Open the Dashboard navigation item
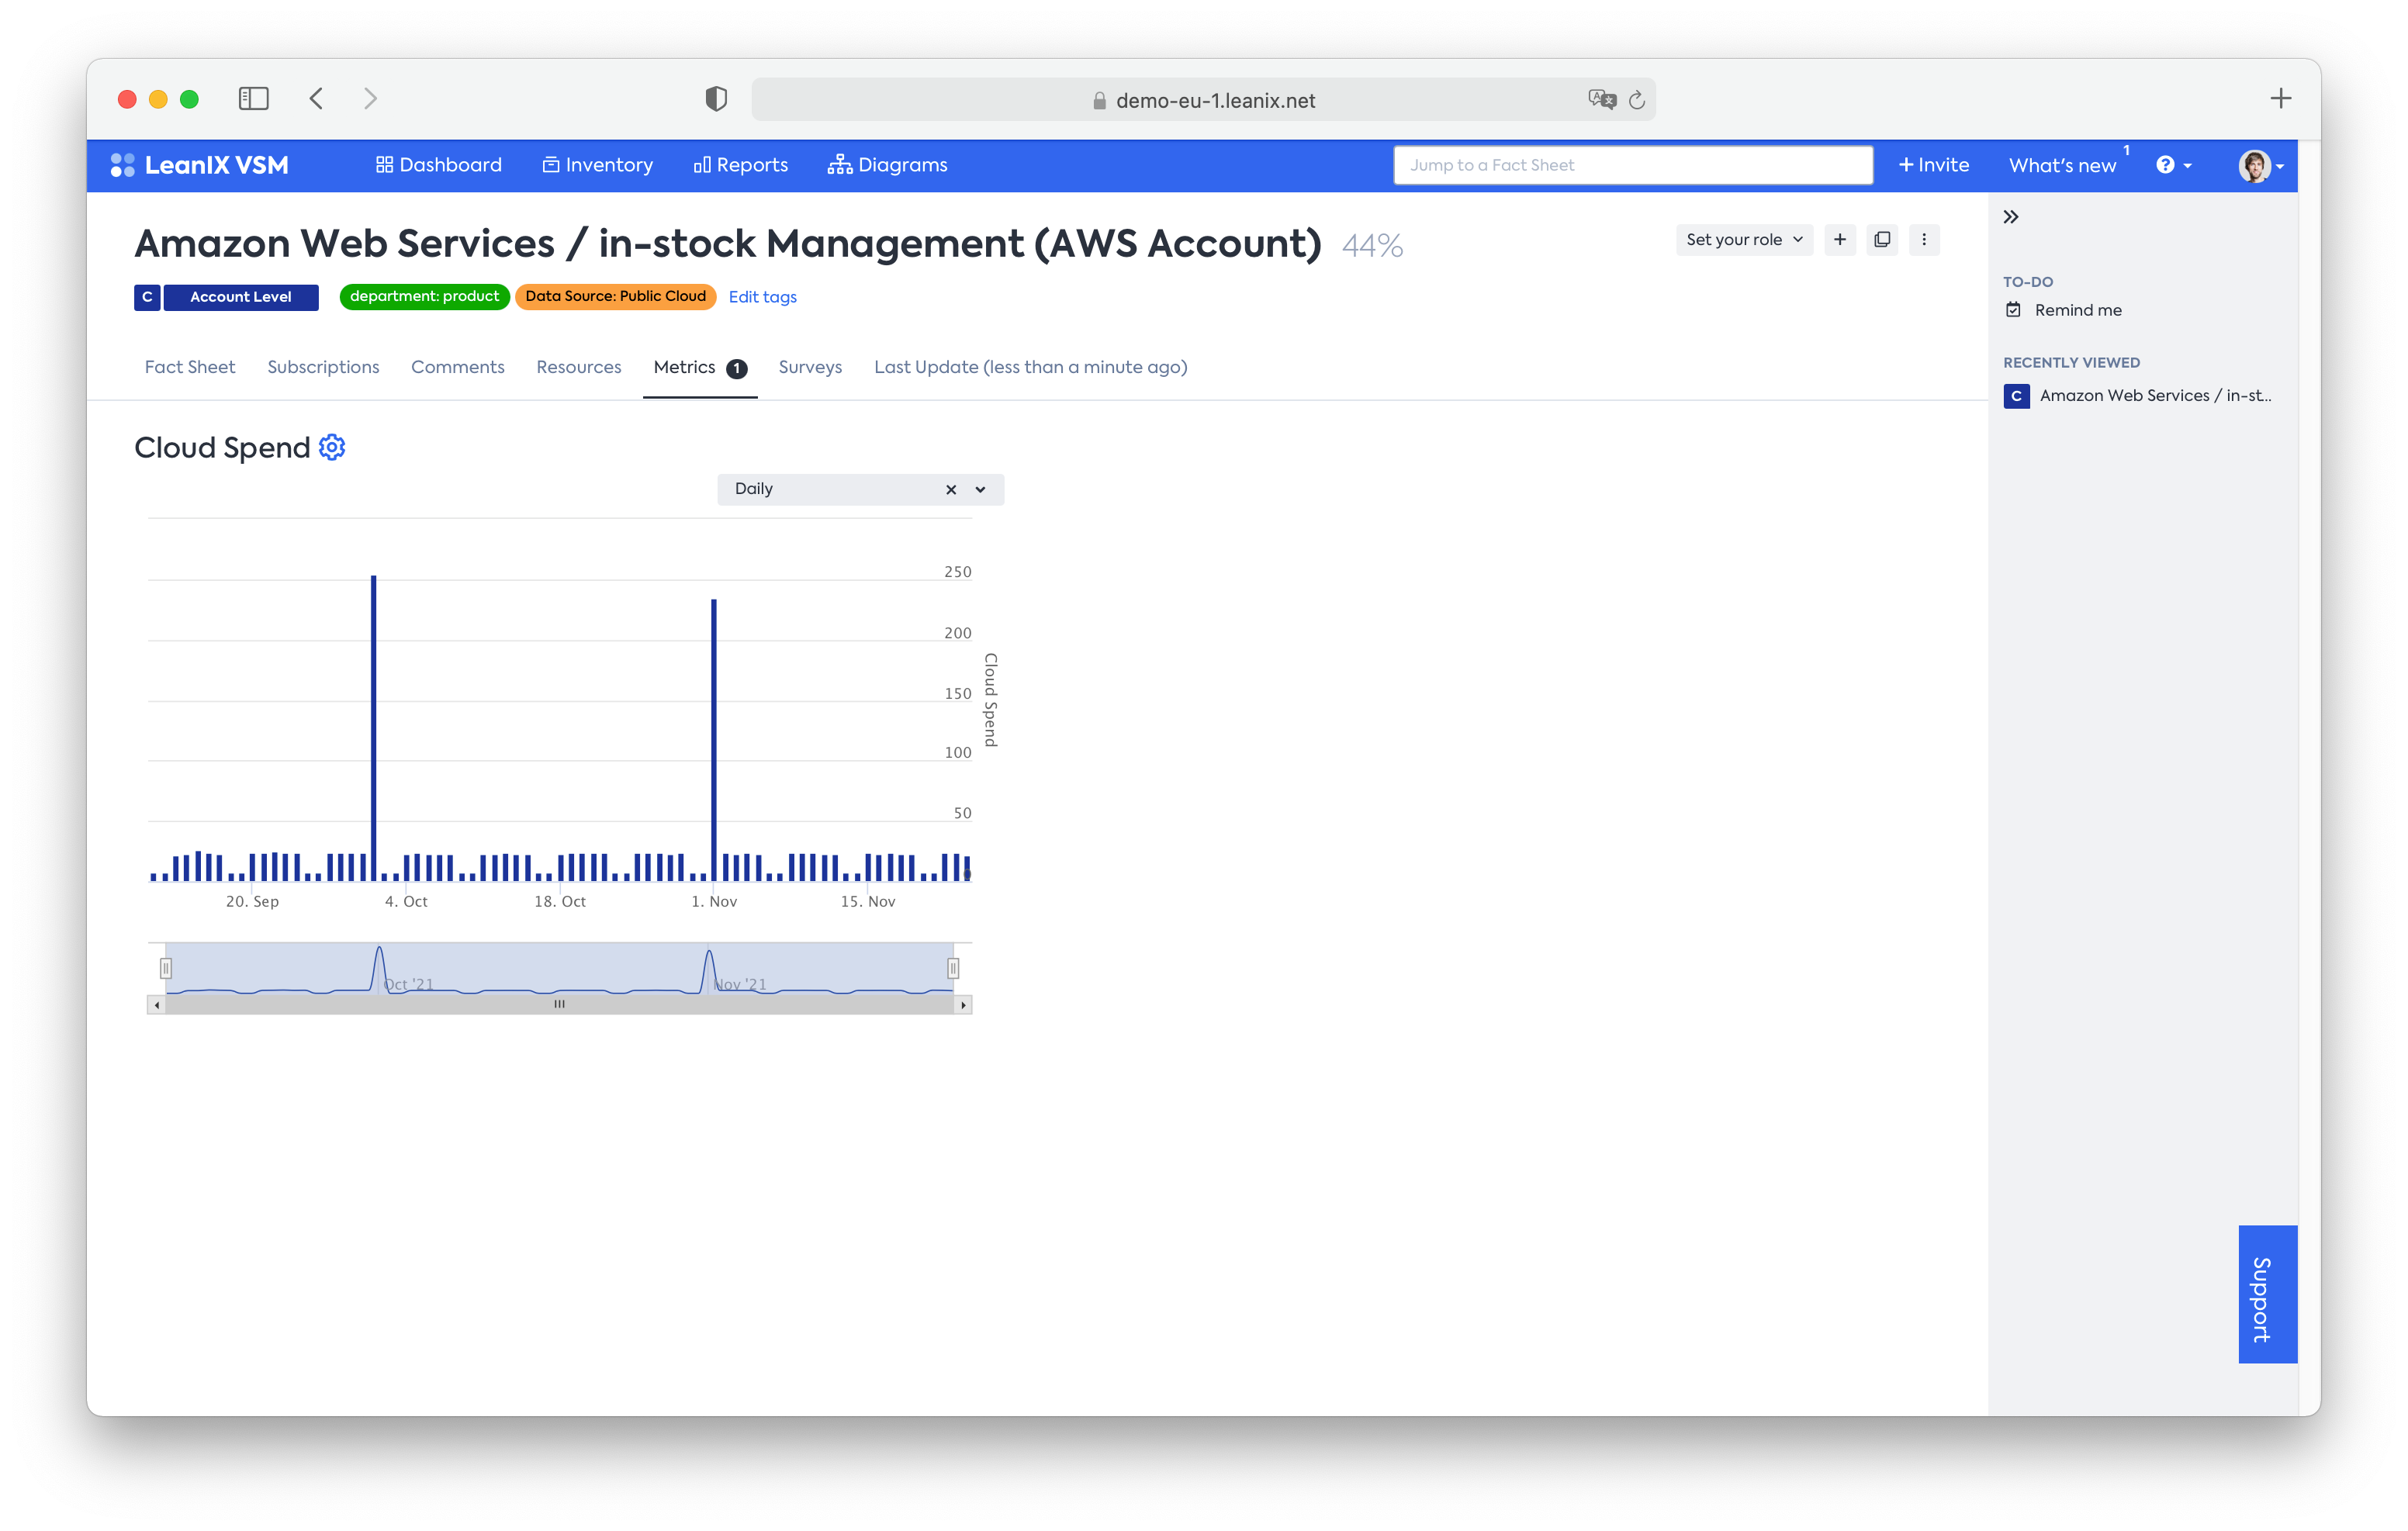The height and width of the screenshot is (1531, 2408). click(438, 165)
